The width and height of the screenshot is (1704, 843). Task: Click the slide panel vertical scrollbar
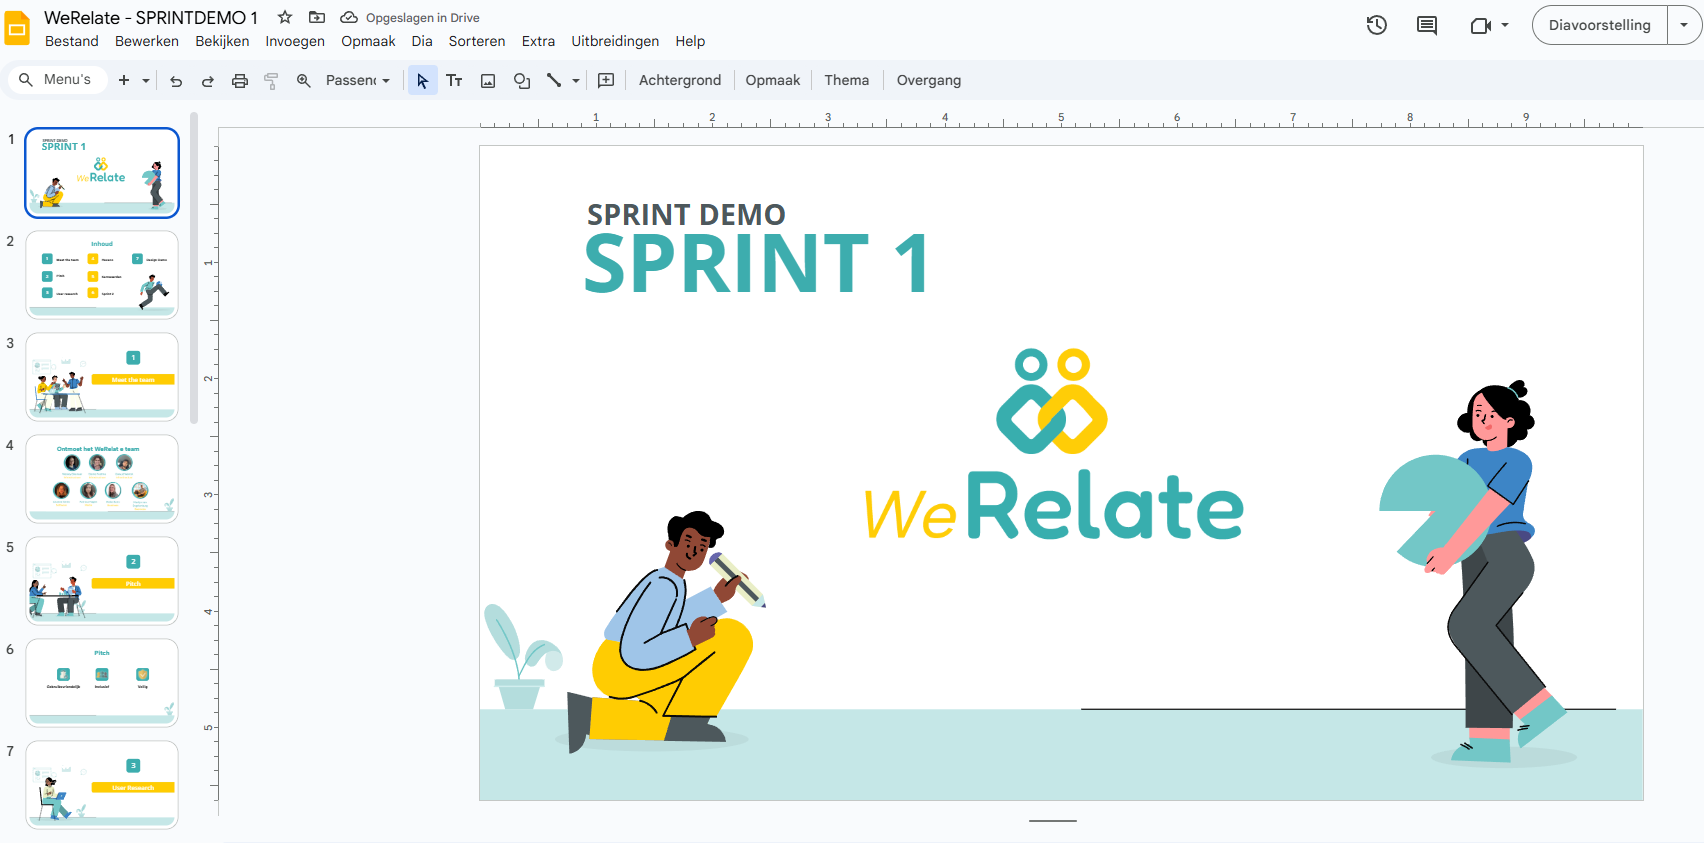(194, 270)
